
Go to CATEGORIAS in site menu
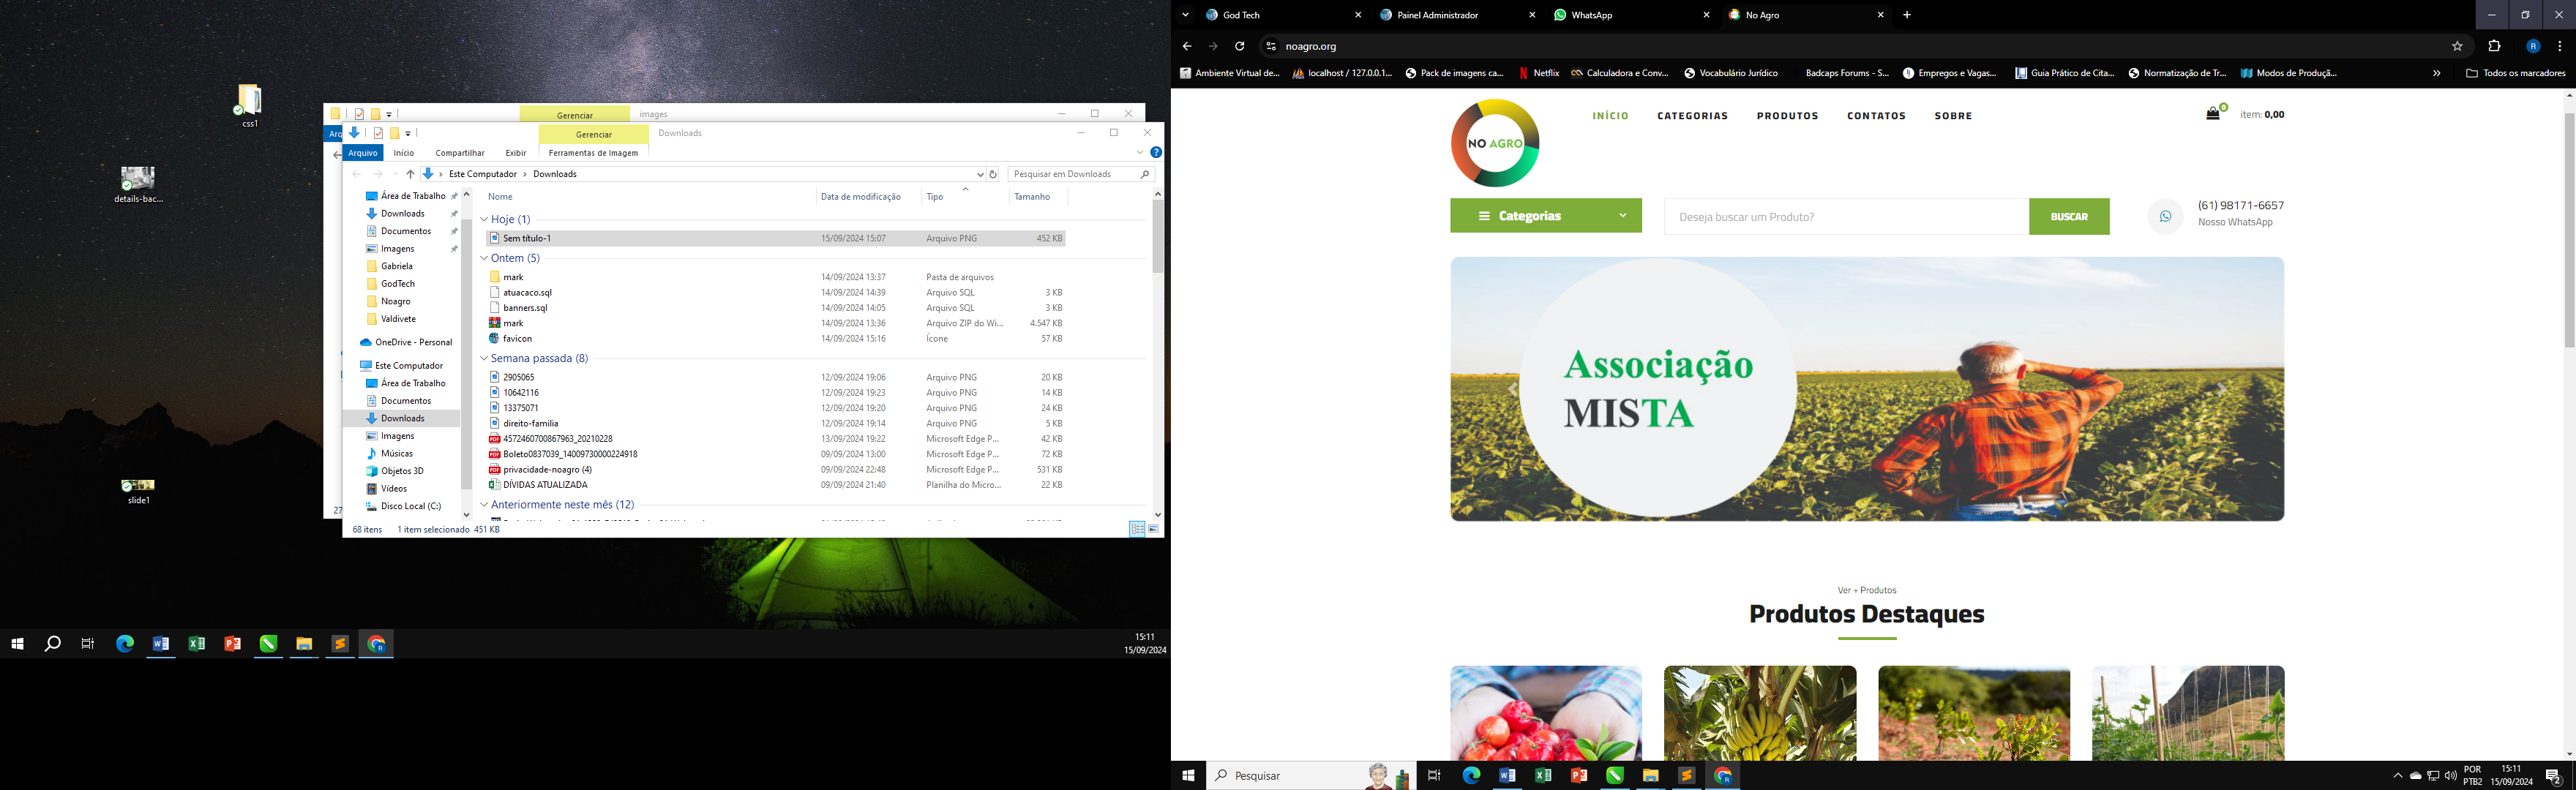tap(1692, 116)
